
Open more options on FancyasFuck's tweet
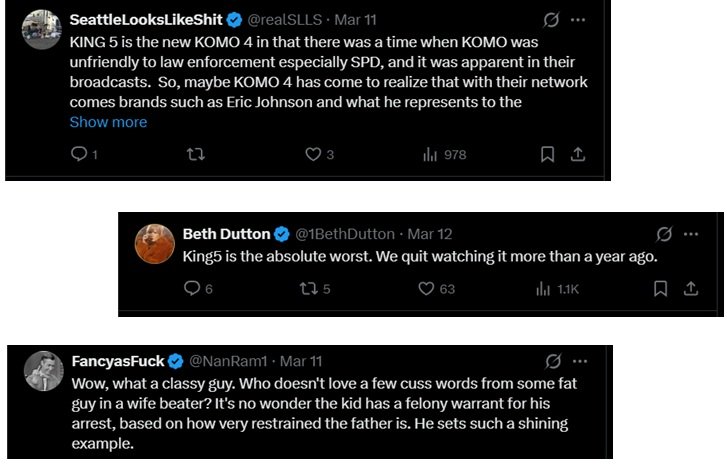click(x=578, y=360)
